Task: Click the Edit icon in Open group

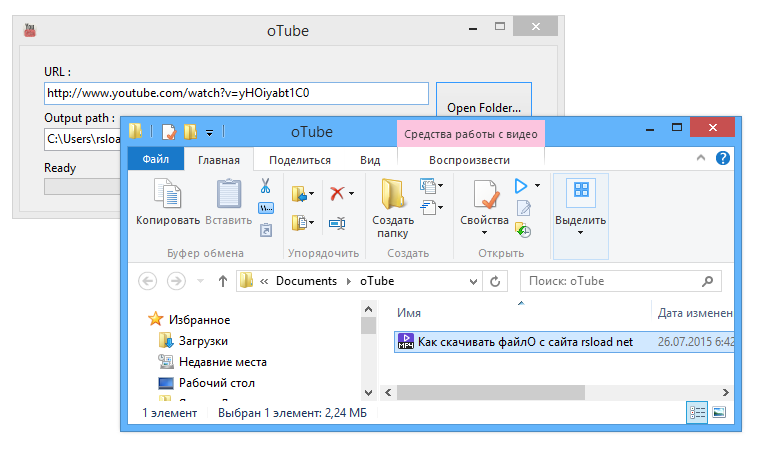Action: point(524,208)
